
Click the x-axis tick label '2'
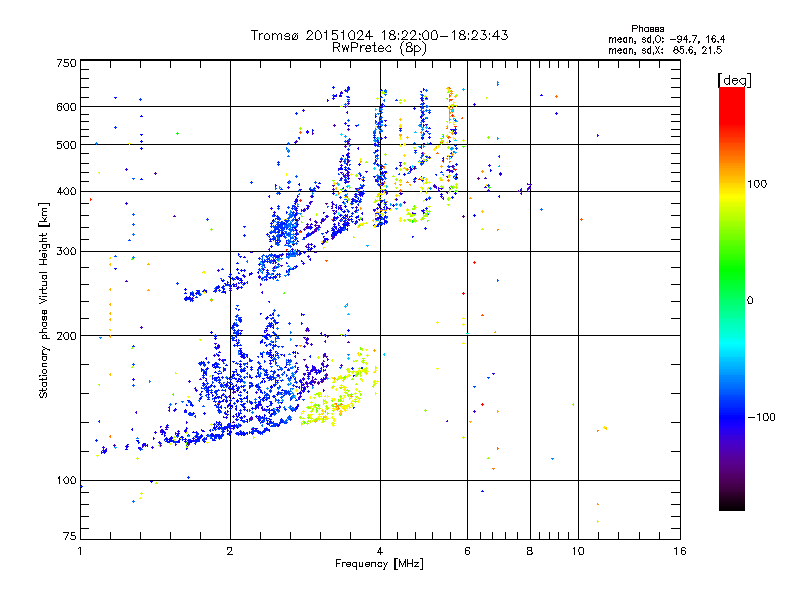point(230,551)
